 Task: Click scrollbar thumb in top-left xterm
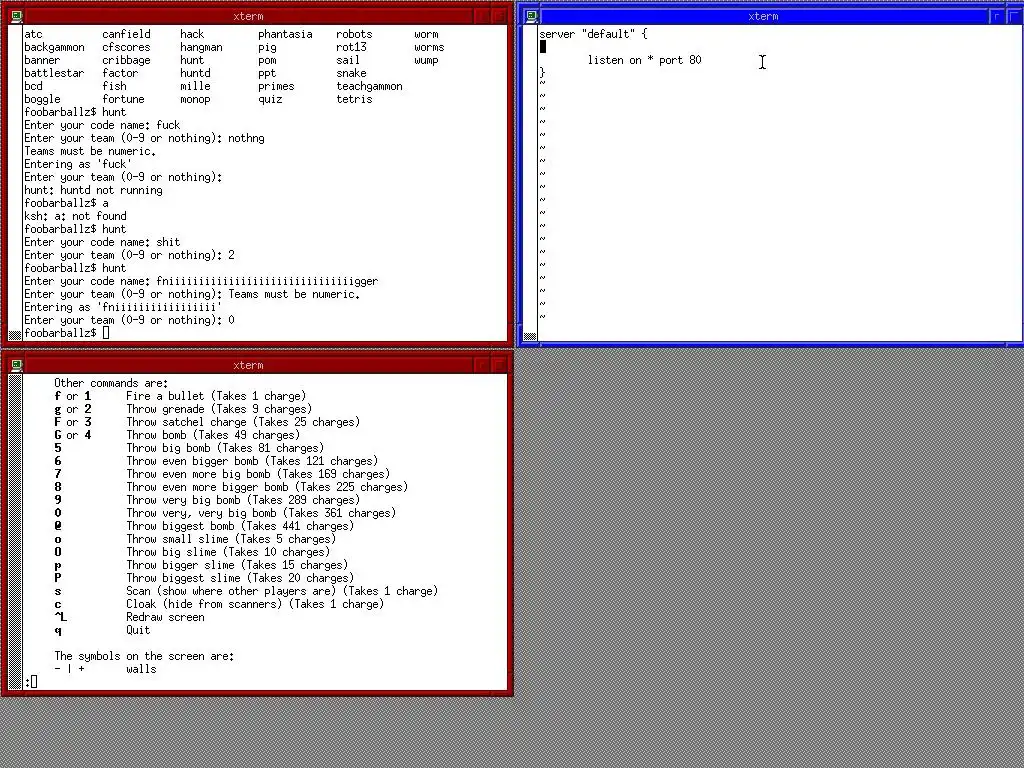tap(15, 335)
